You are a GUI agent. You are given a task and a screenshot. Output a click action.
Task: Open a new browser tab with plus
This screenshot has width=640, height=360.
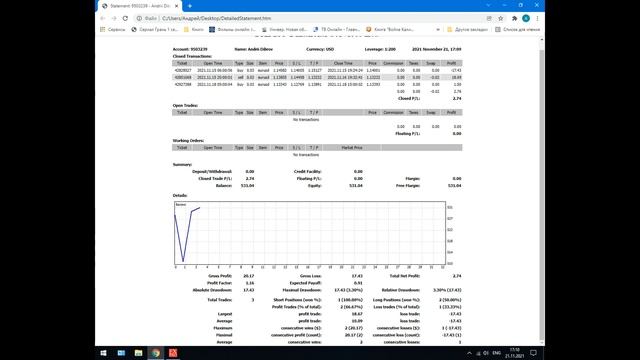point(190,6)
